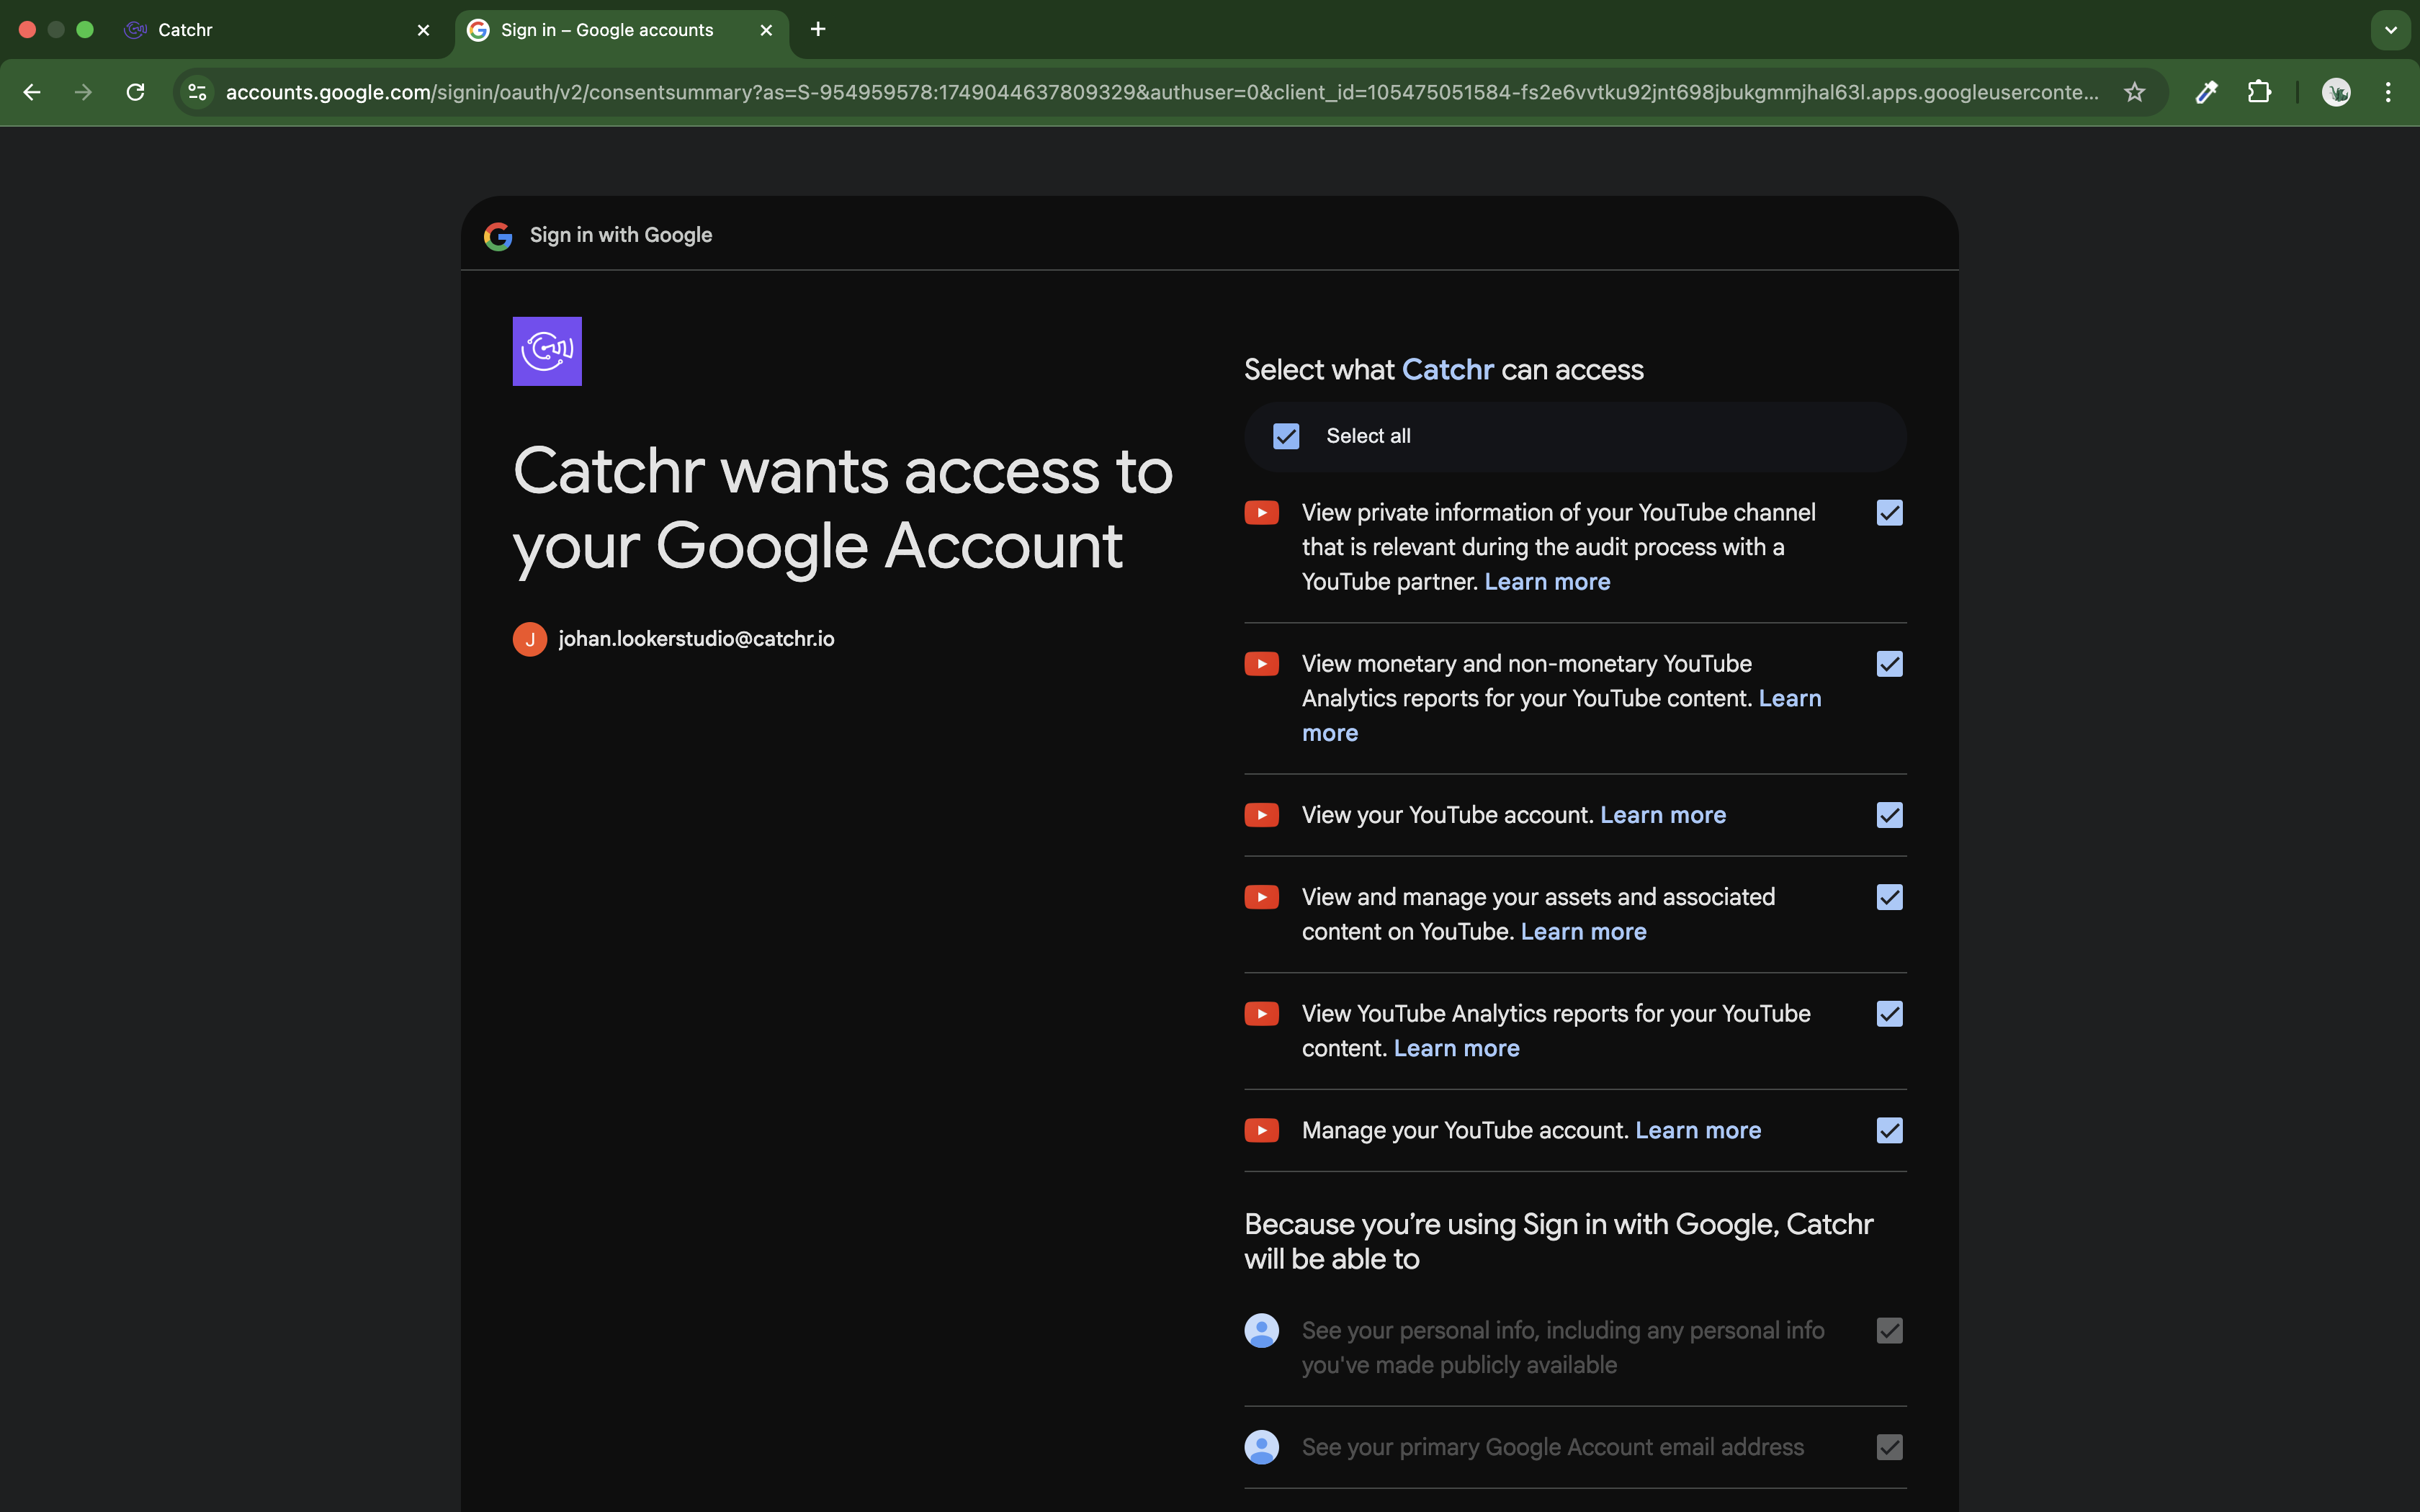Image resolution: width=2420 pixels, height=1512 pixels.
Task: Click the browser forward arrow
Action: coord(84,92)
